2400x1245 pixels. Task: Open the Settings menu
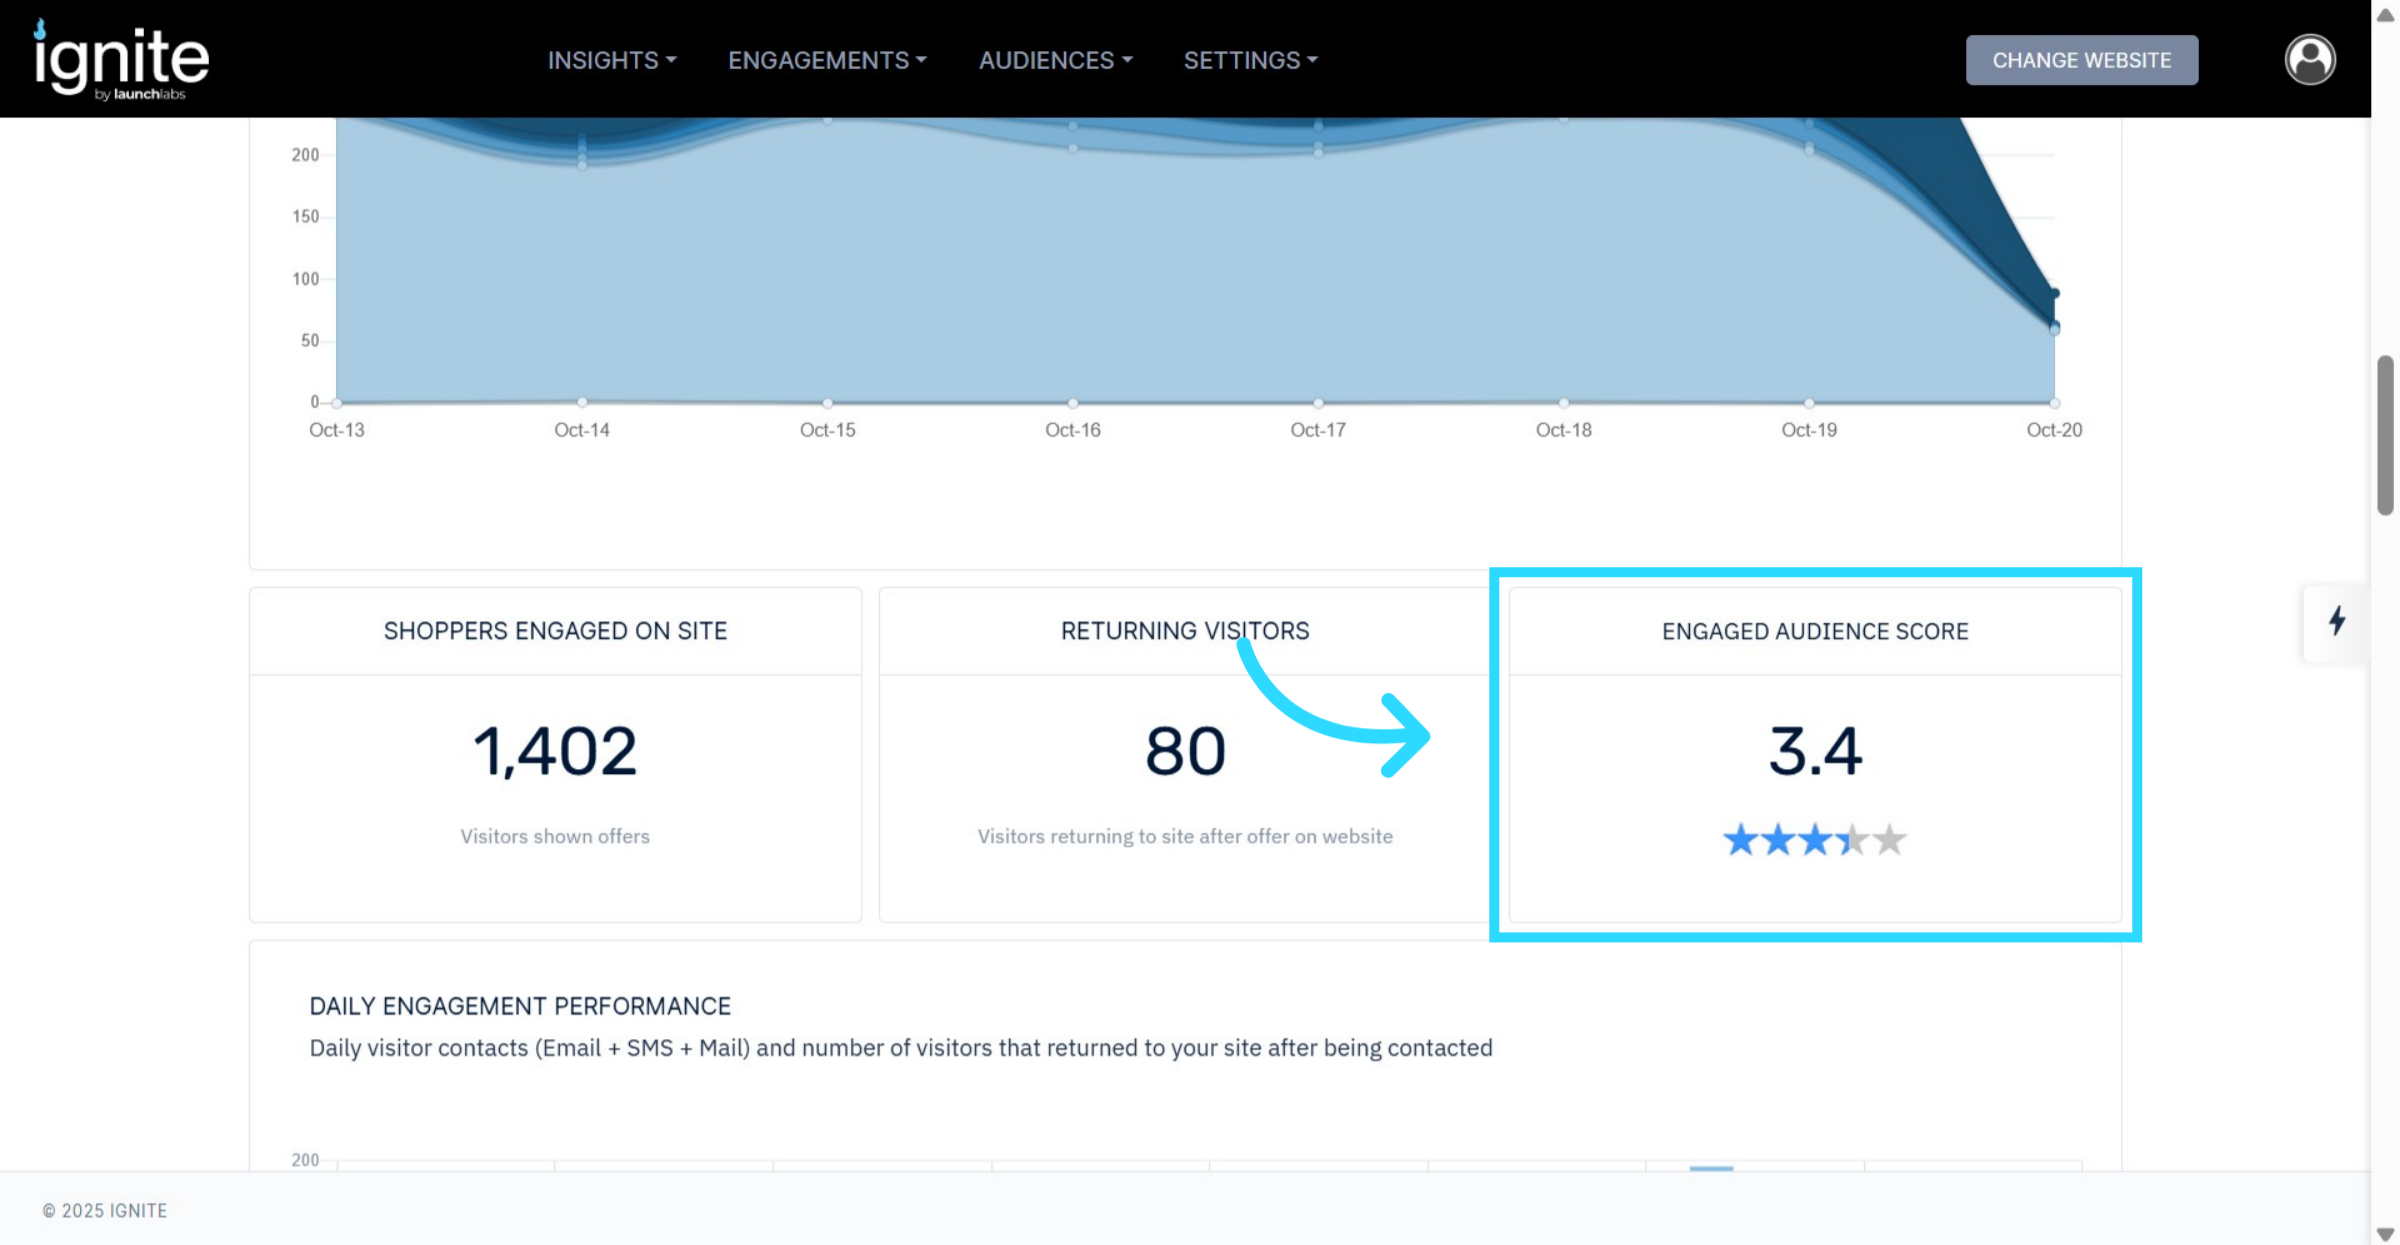1250,60
